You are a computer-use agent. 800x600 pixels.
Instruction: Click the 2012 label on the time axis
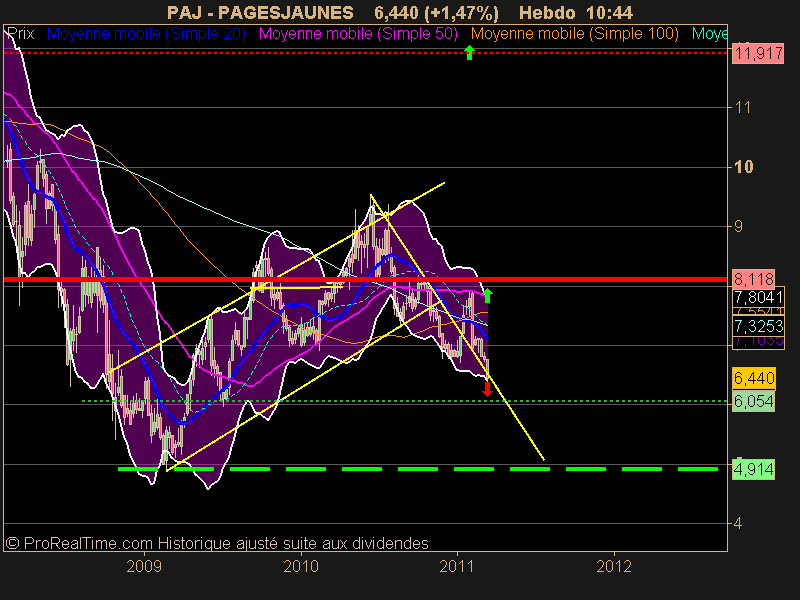click(614, 566)
